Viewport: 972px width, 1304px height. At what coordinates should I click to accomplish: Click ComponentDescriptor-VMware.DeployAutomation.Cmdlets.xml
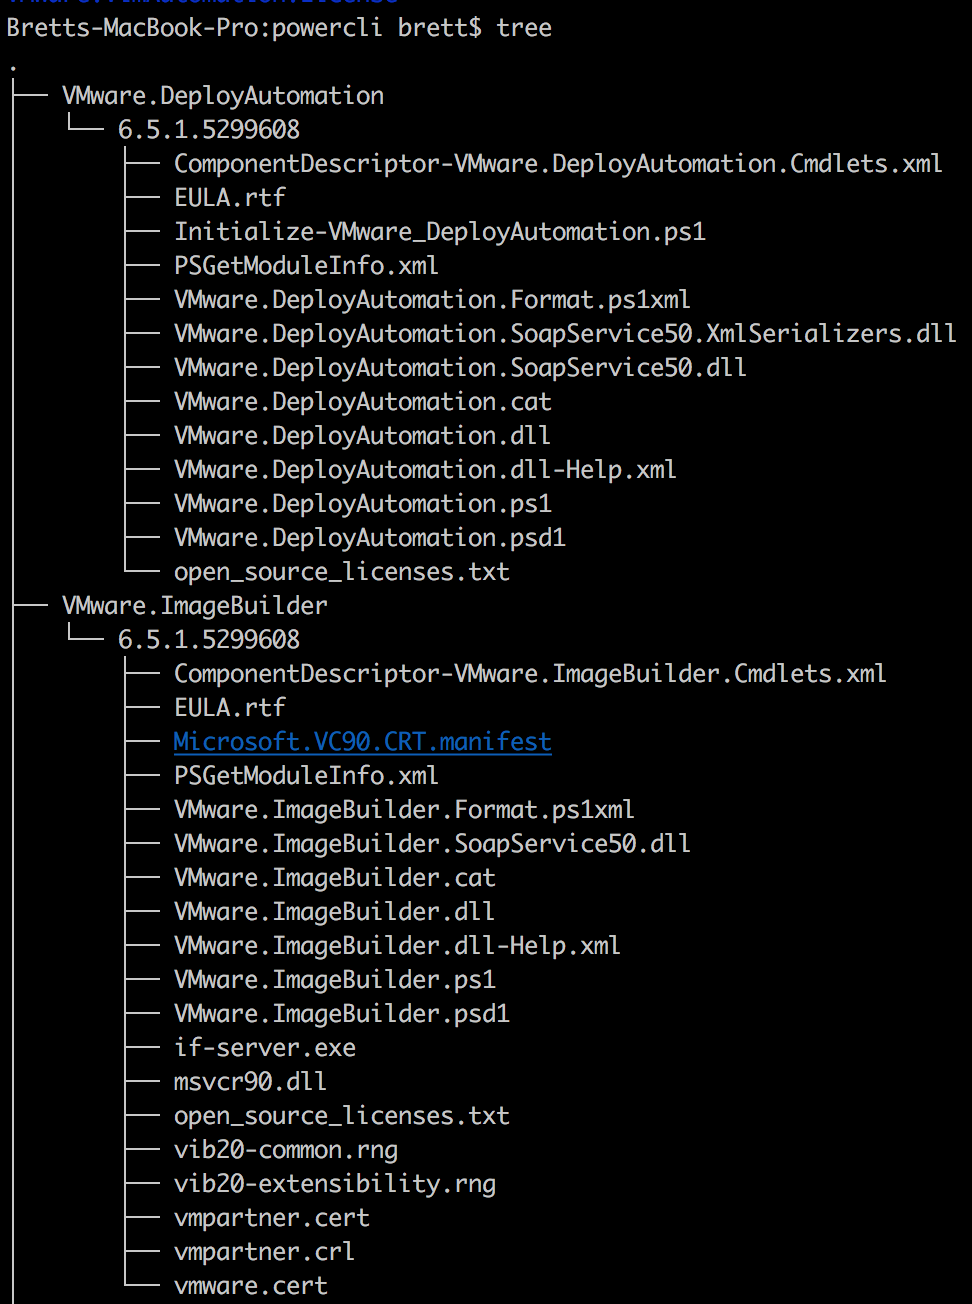[x=558, y=164]
